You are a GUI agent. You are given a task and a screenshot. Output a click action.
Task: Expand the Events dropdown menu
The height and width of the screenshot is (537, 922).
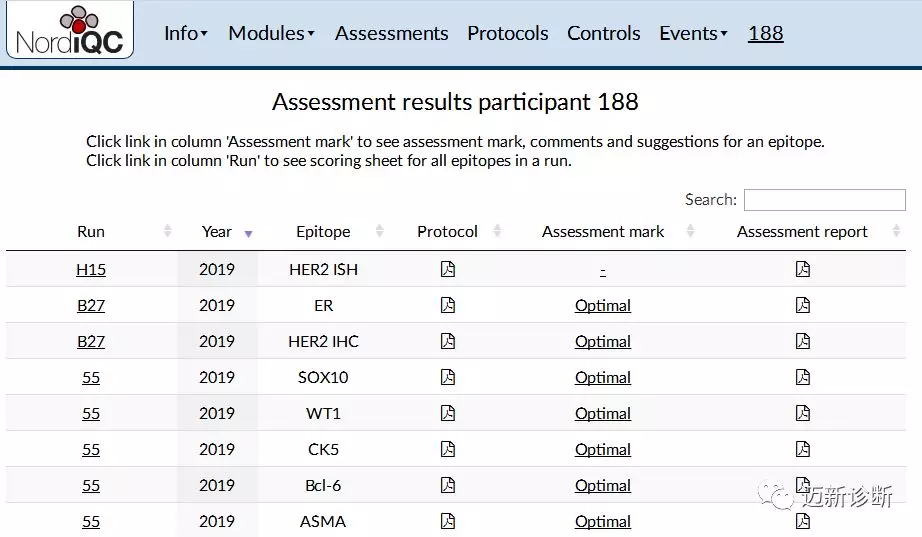click(x=693, y=33)
